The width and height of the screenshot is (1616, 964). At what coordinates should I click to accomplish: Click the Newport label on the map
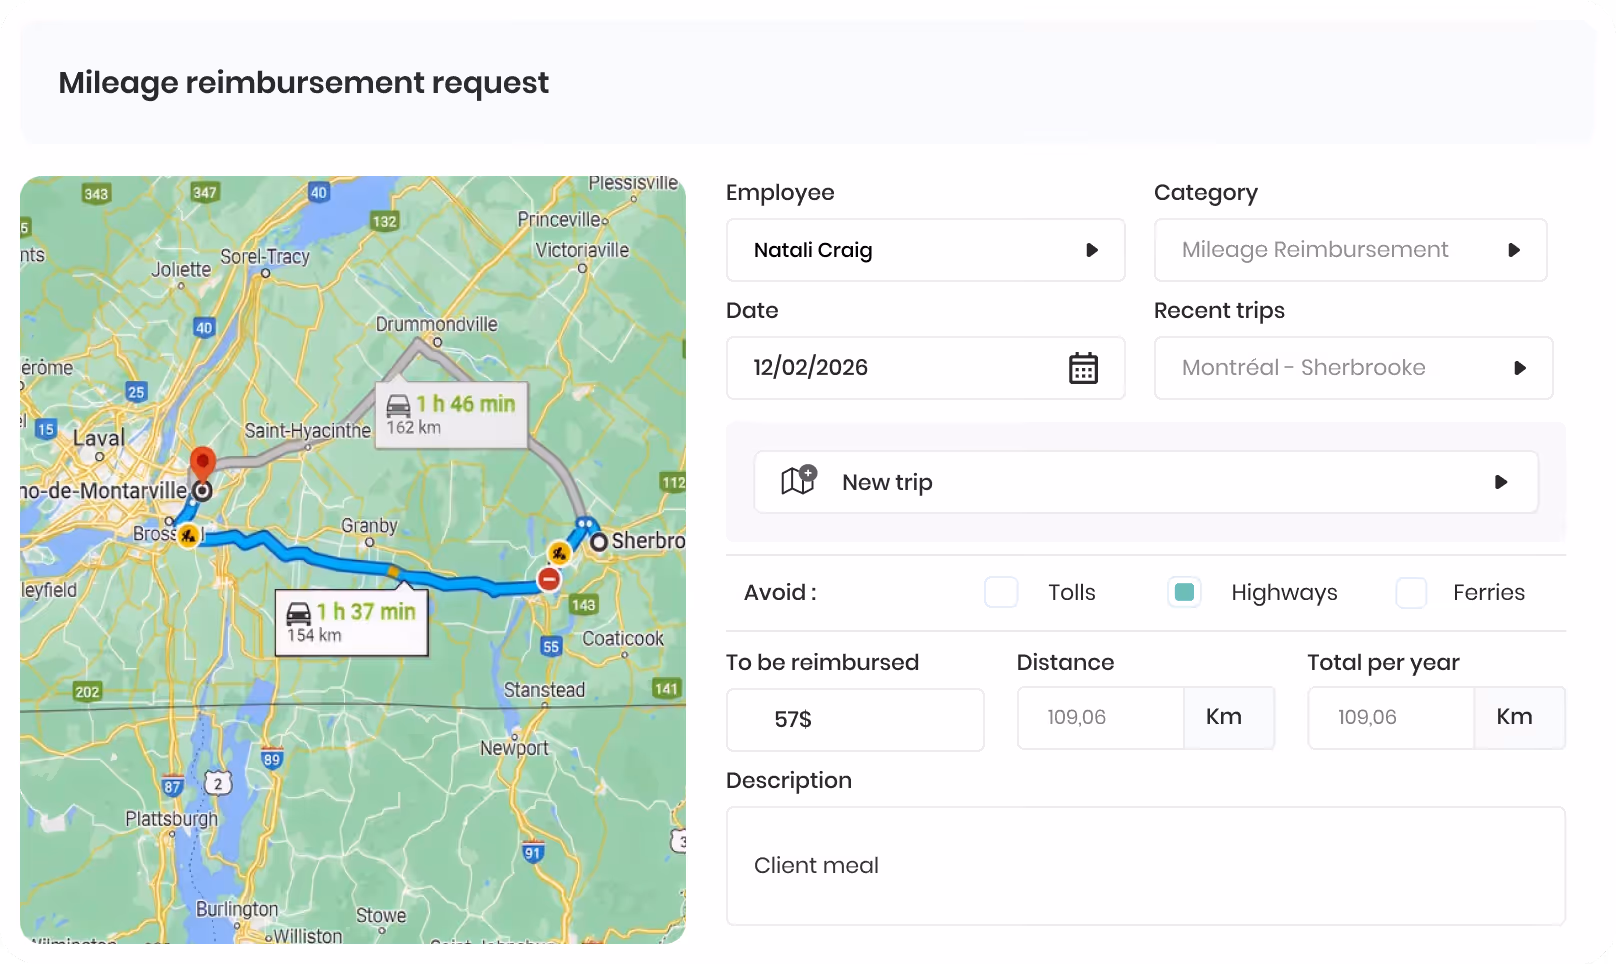(514, 748)
